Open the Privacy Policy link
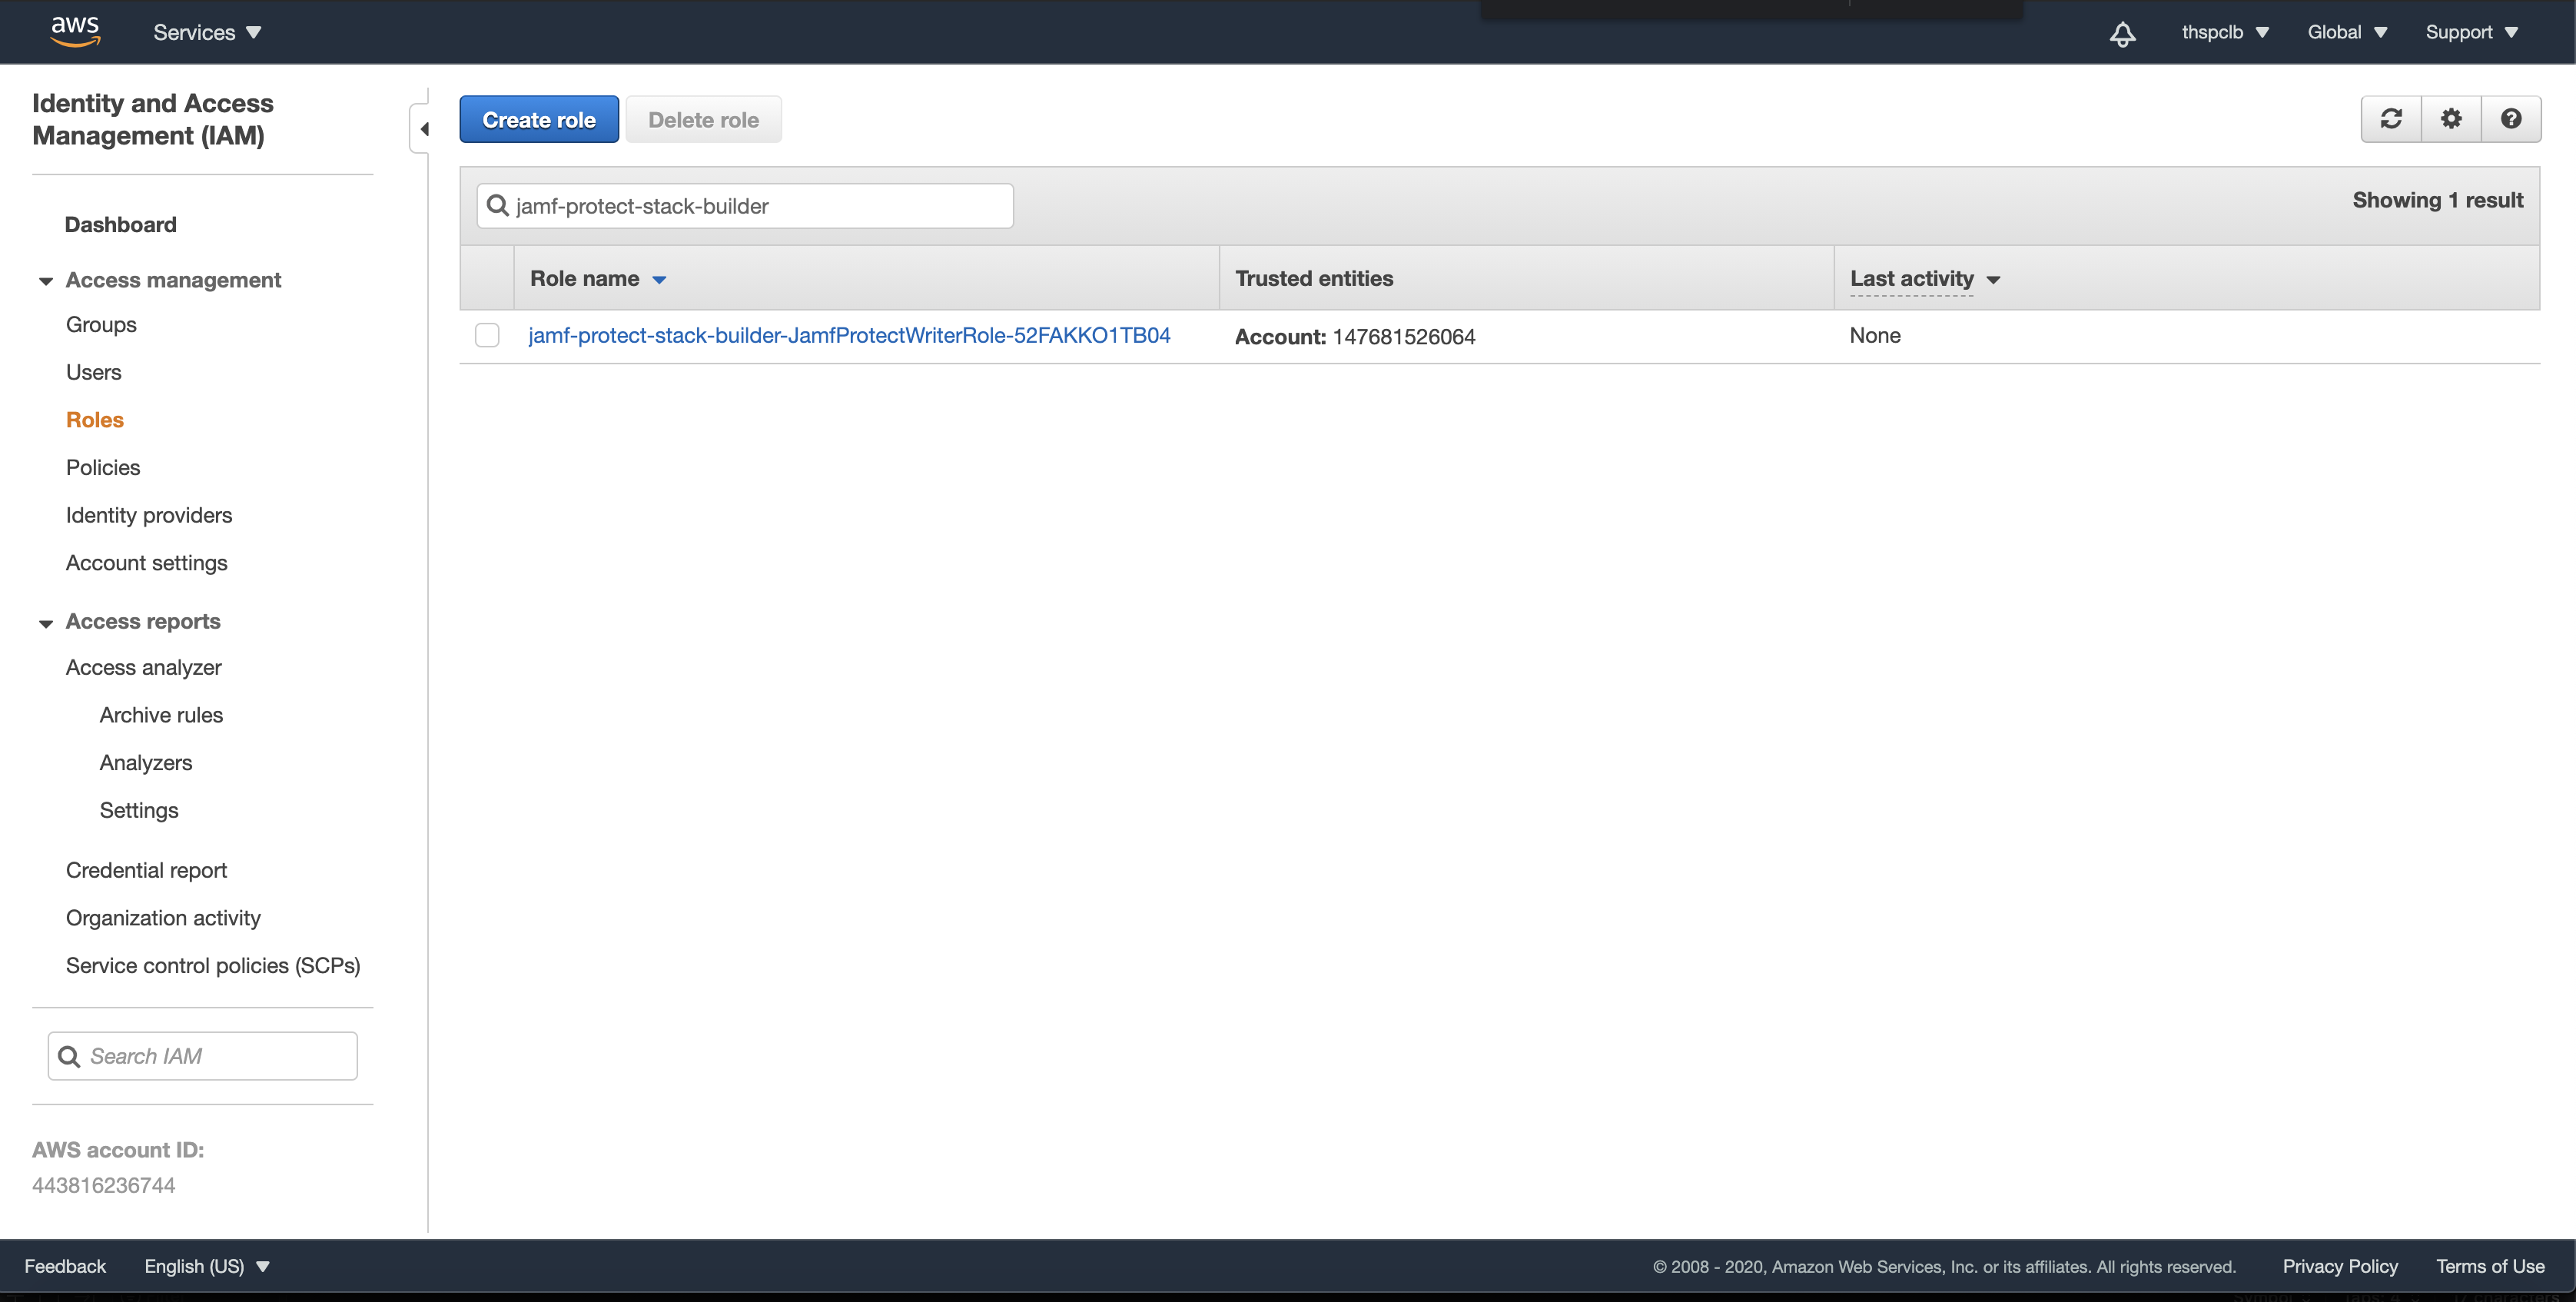The height and width of the screenshot is (1302, 2576). 2340,1266
